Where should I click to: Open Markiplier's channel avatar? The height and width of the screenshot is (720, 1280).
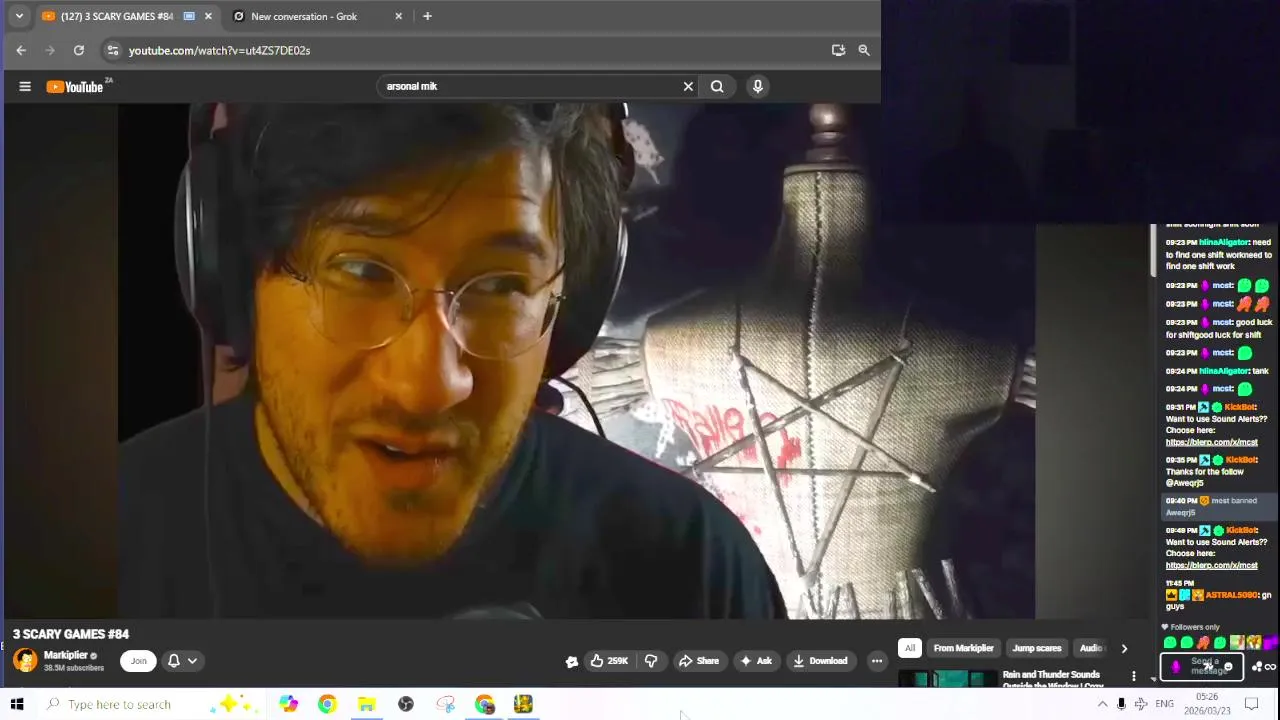click(25, 660)
